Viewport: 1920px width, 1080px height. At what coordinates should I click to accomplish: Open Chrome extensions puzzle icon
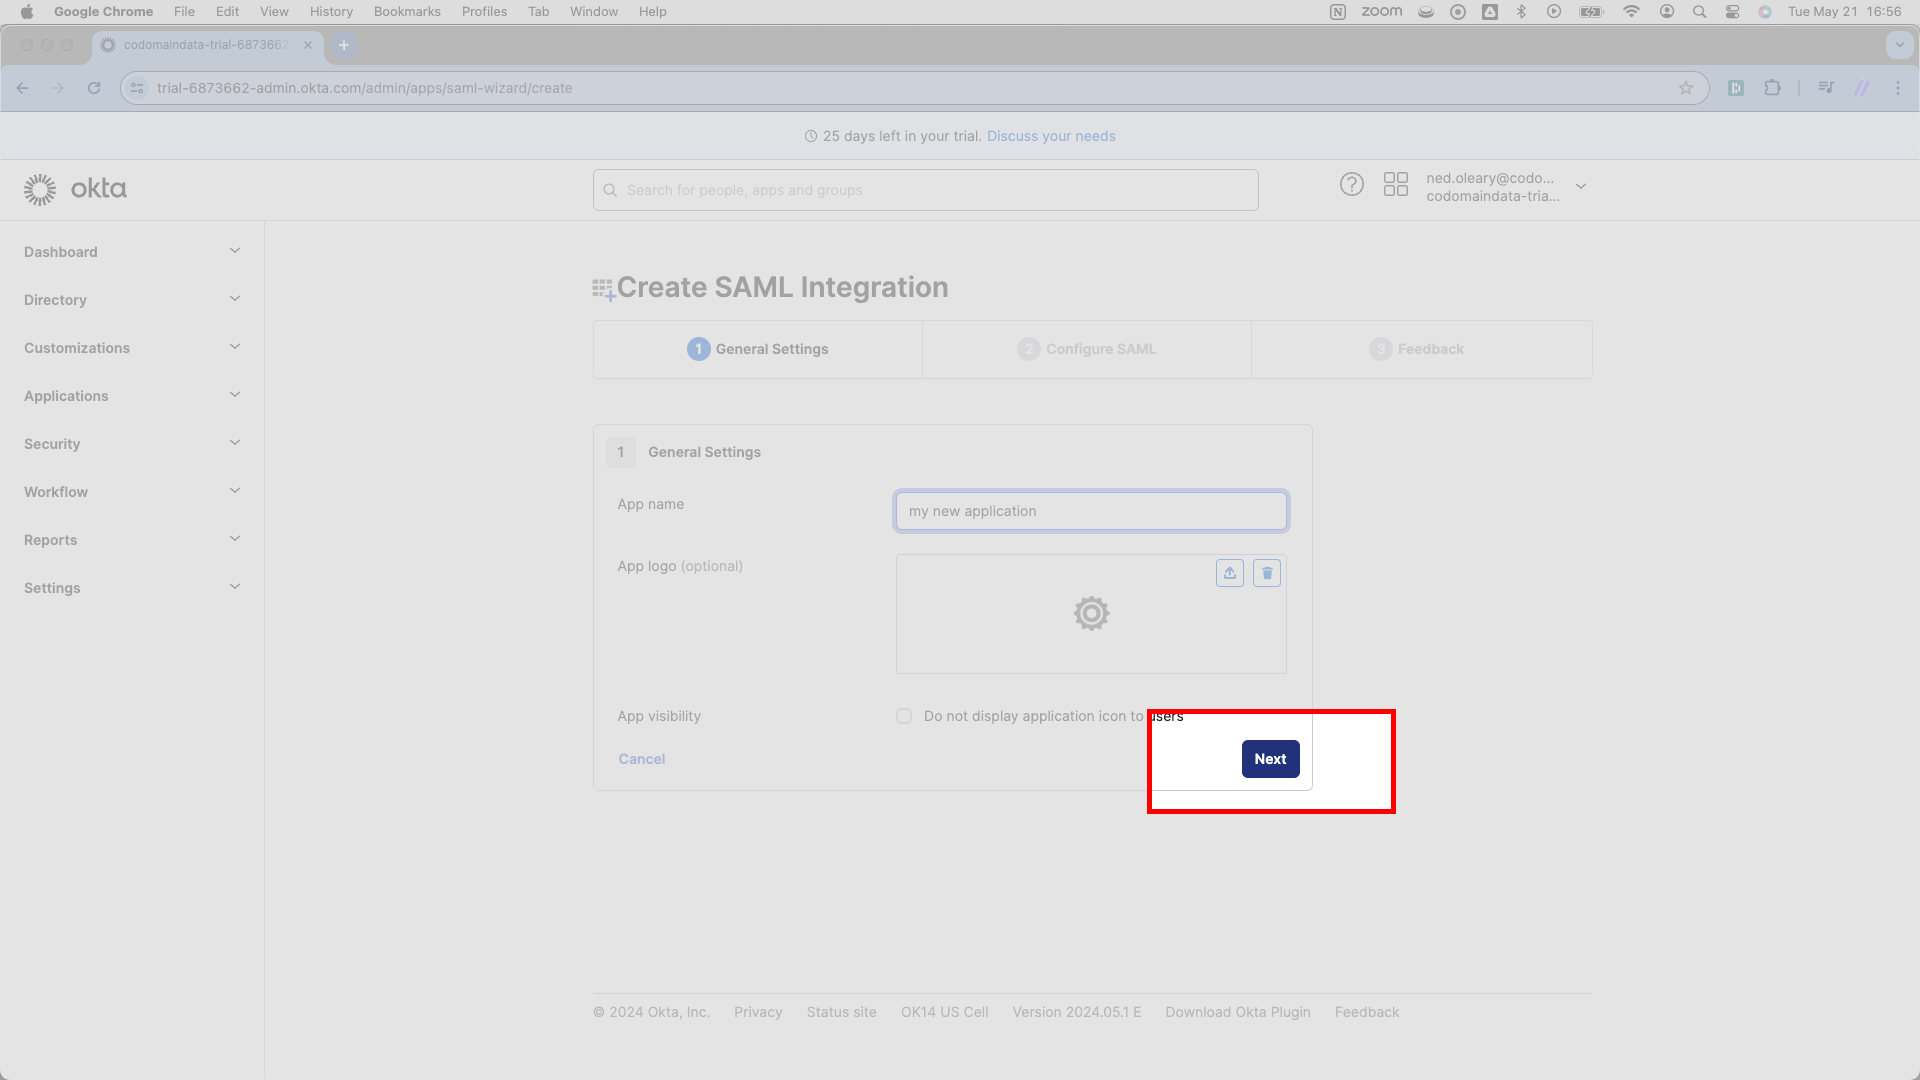coord(1773,88)
